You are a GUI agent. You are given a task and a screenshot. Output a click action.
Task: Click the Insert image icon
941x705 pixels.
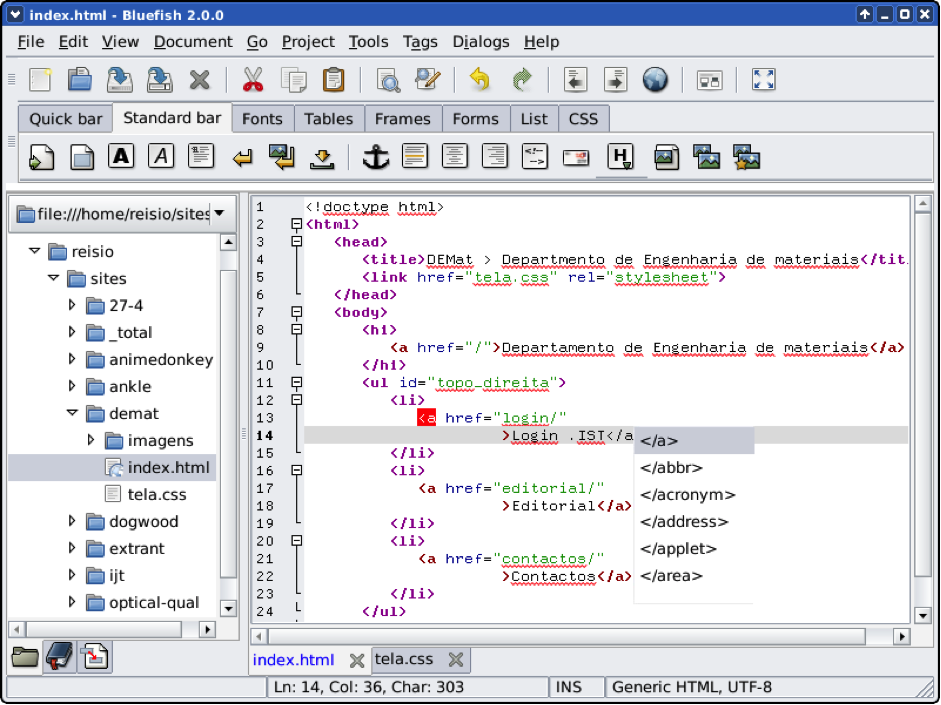[x=667, y=157]
